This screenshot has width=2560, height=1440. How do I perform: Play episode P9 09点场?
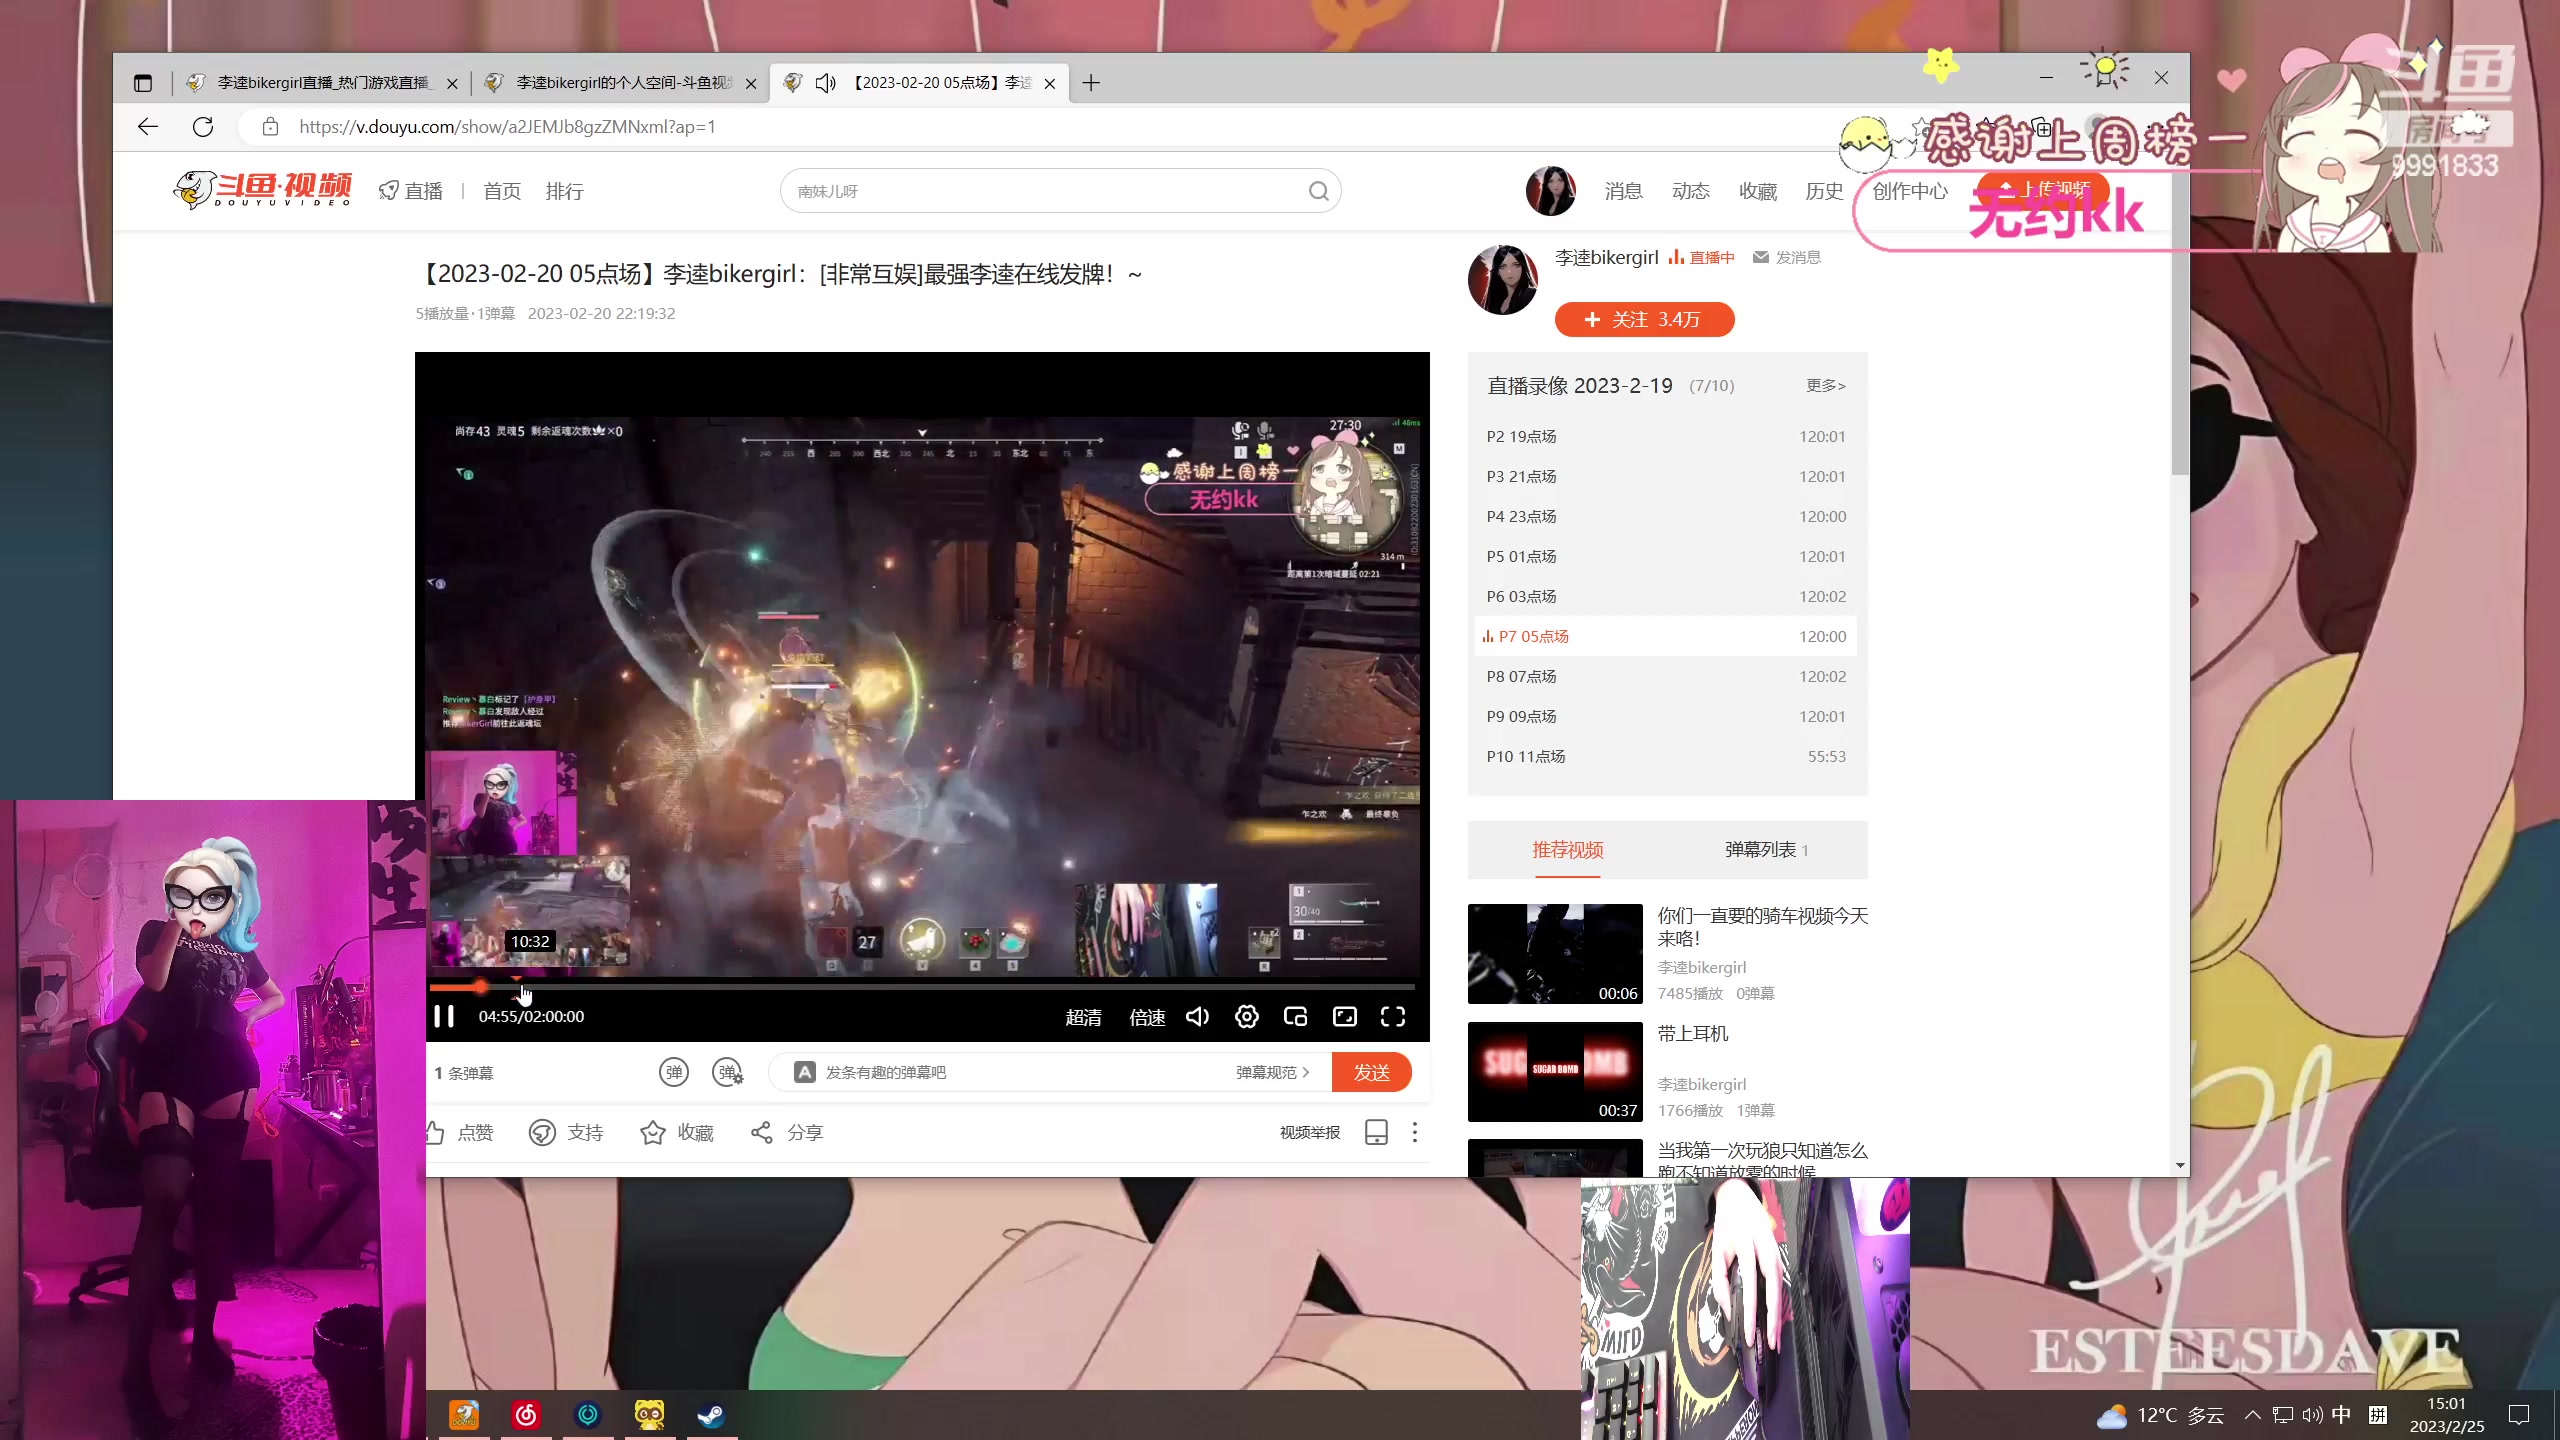pyautogui.click(x=1666, y=717)
